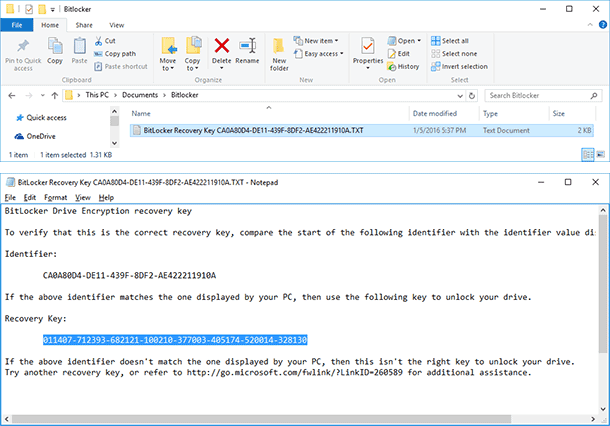The width and height of the screenshot is (610, 426).
Task: Click the identifier CA0A80D4 line in Notepad
Action: coord(129,276)
